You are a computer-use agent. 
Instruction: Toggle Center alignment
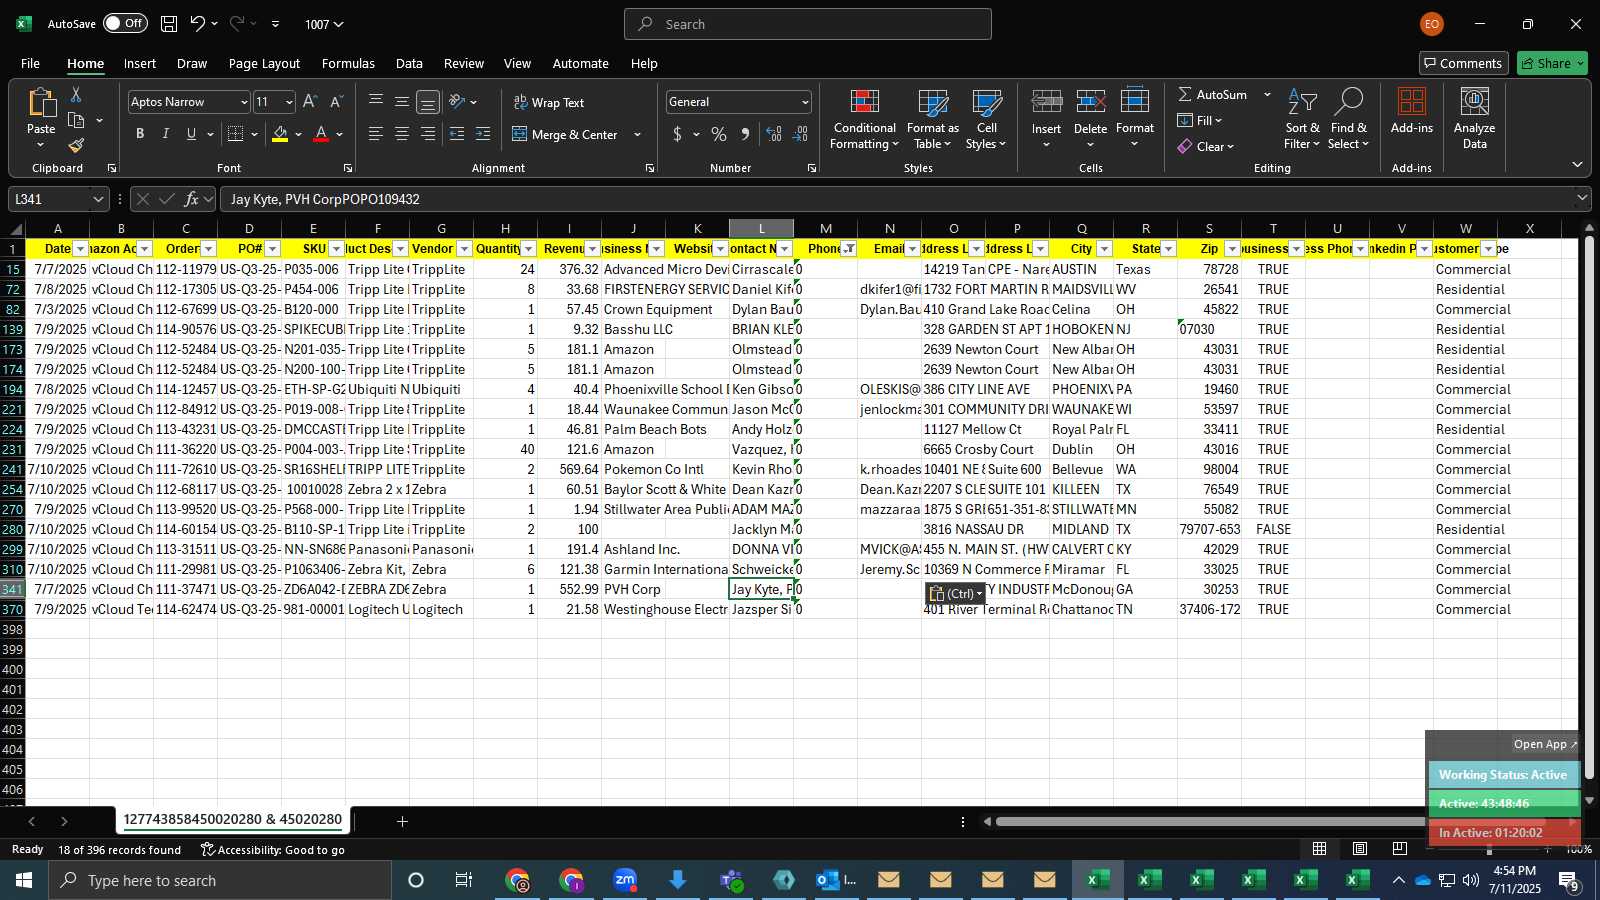[x=402, y=134]
